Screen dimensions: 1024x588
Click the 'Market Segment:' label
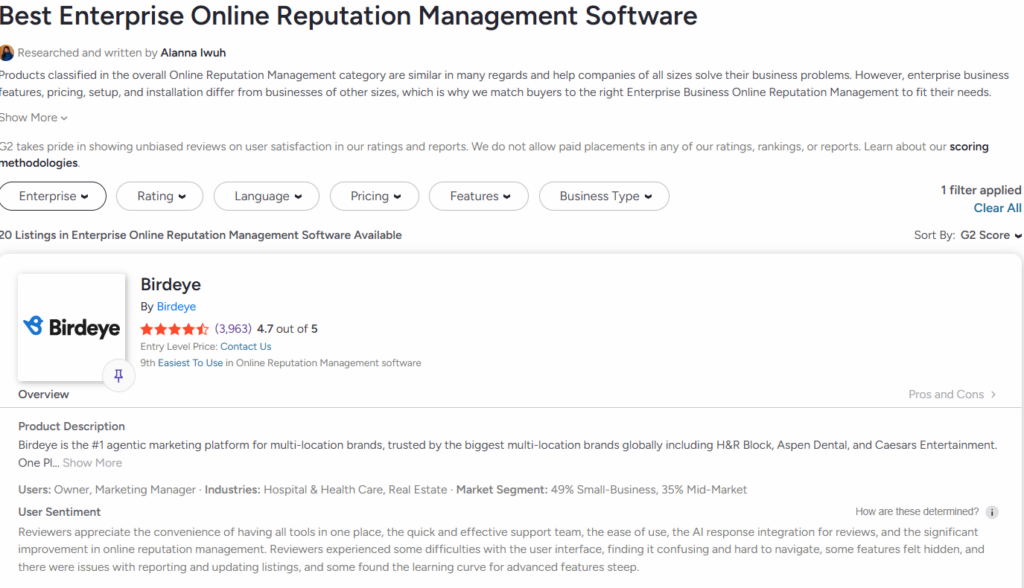pyautogui.click(x=502, y=490)
